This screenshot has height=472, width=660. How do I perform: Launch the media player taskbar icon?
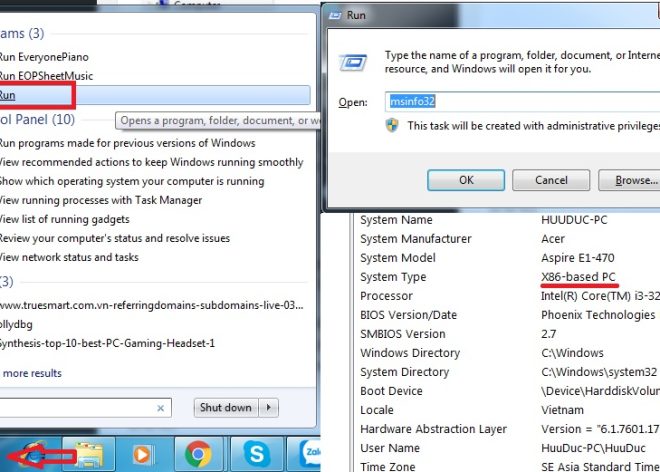click(x=142, y=454)
